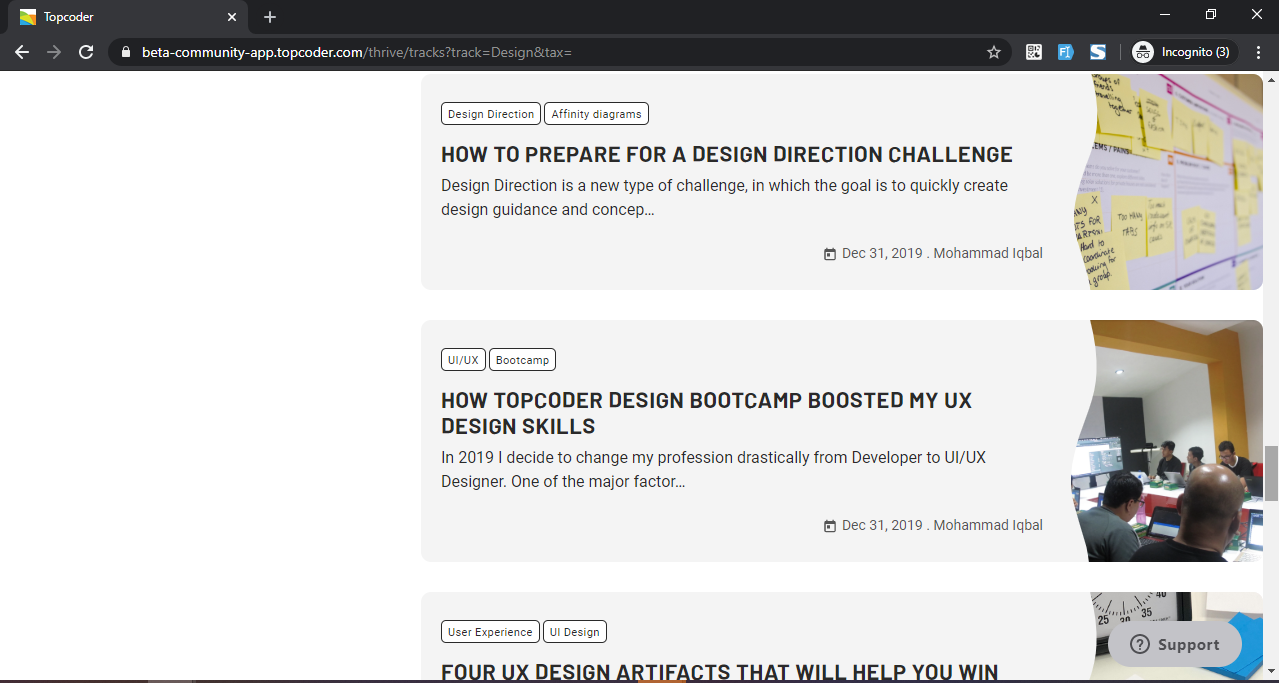Click calendar icon on Bootcamp article
The height and width of the screenshot is (683, 1279).
pyautogui.click(x=829, y=526)
